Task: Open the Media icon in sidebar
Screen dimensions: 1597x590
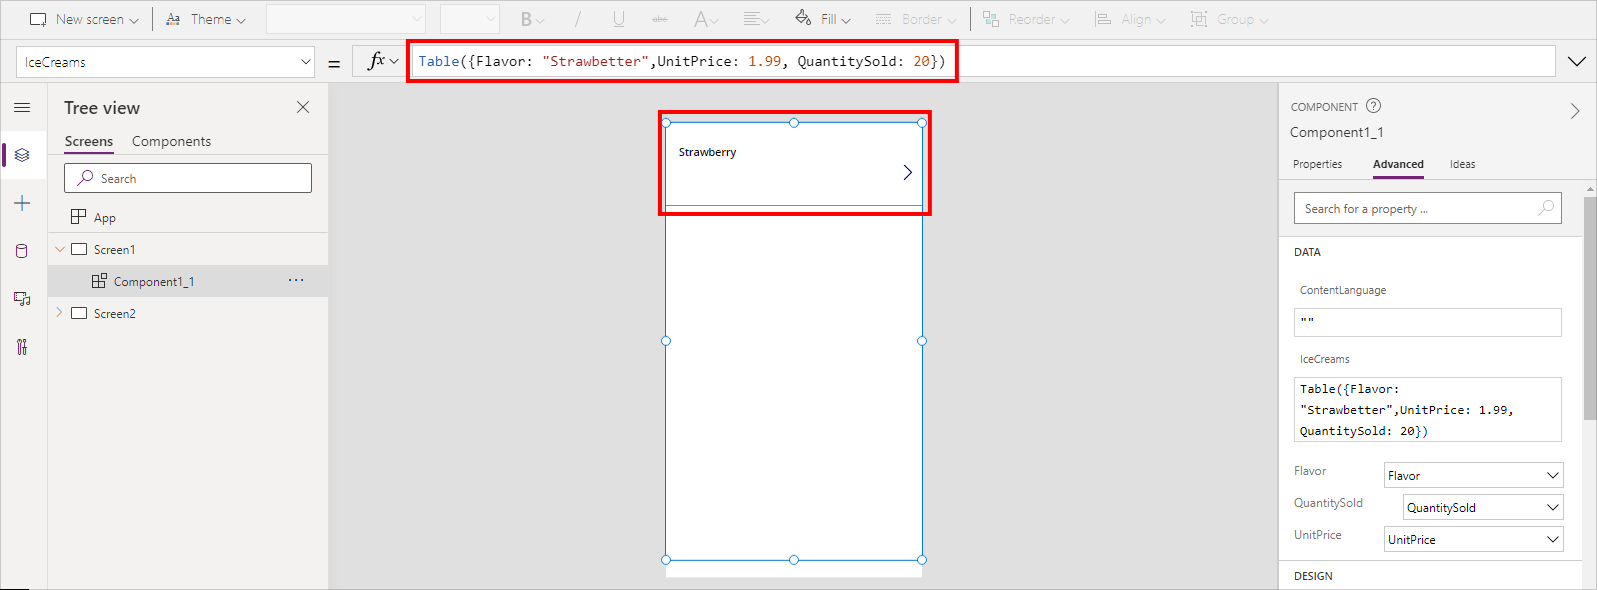Action: (x=22, y=298)
